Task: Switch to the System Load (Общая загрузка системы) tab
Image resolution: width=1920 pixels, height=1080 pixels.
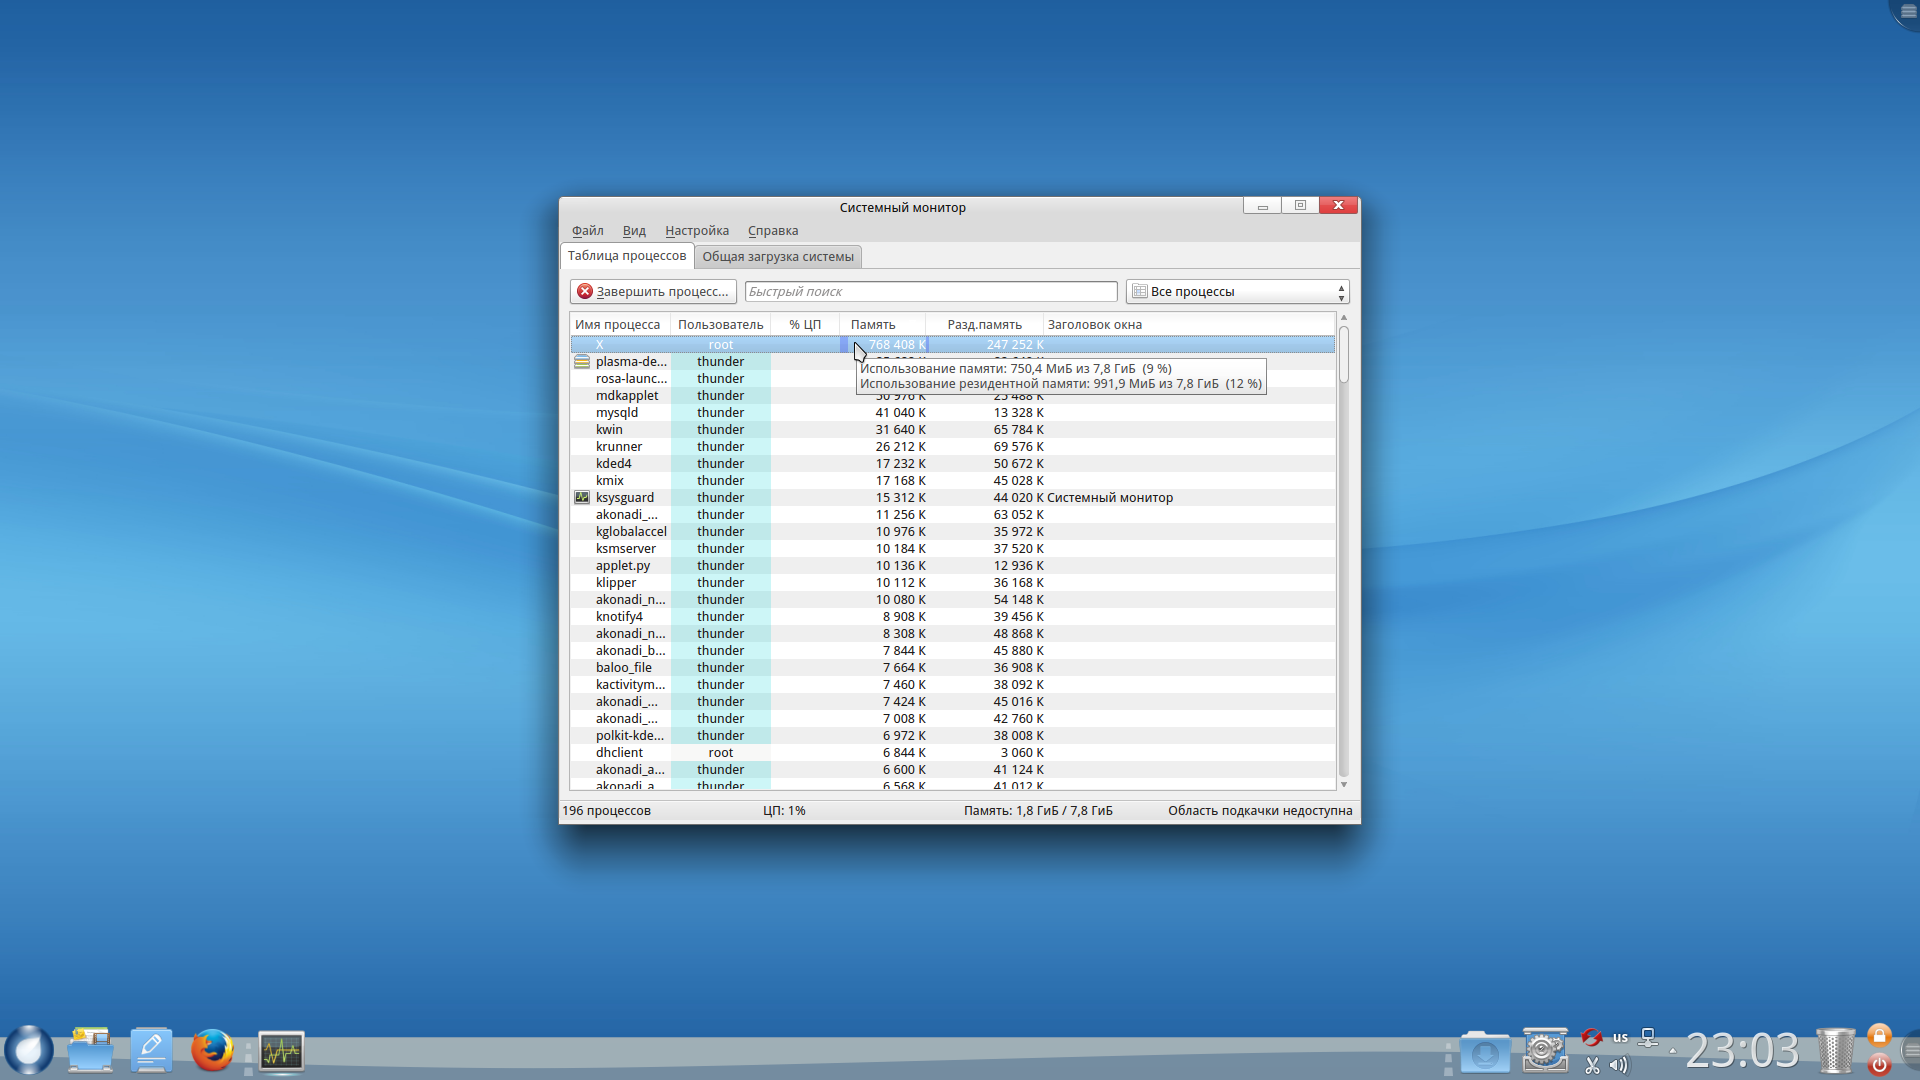Action: 777,257
